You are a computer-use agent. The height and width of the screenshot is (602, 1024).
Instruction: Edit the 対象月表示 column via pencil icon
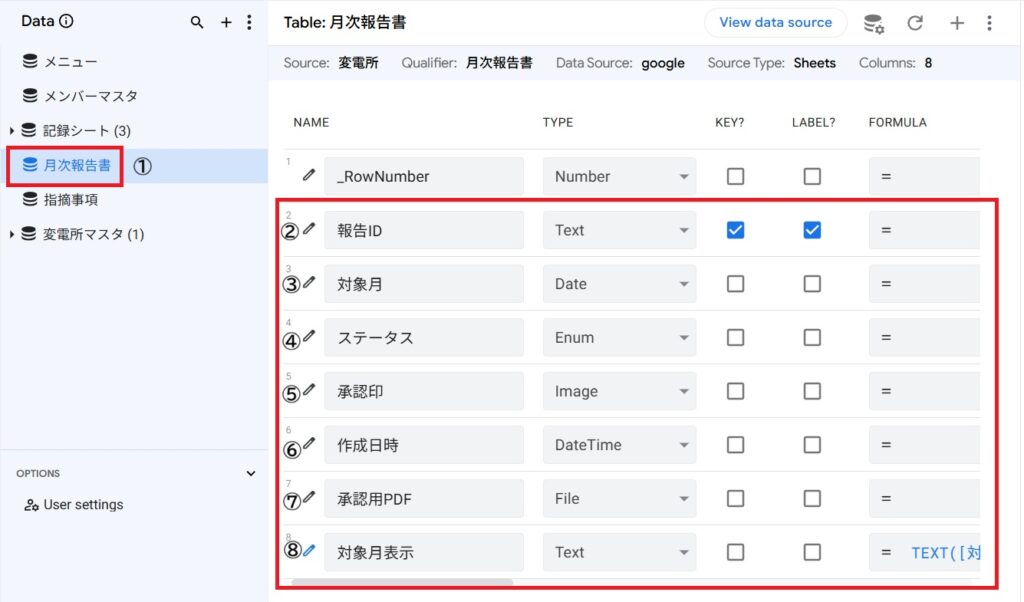click(x=309, y=550)
